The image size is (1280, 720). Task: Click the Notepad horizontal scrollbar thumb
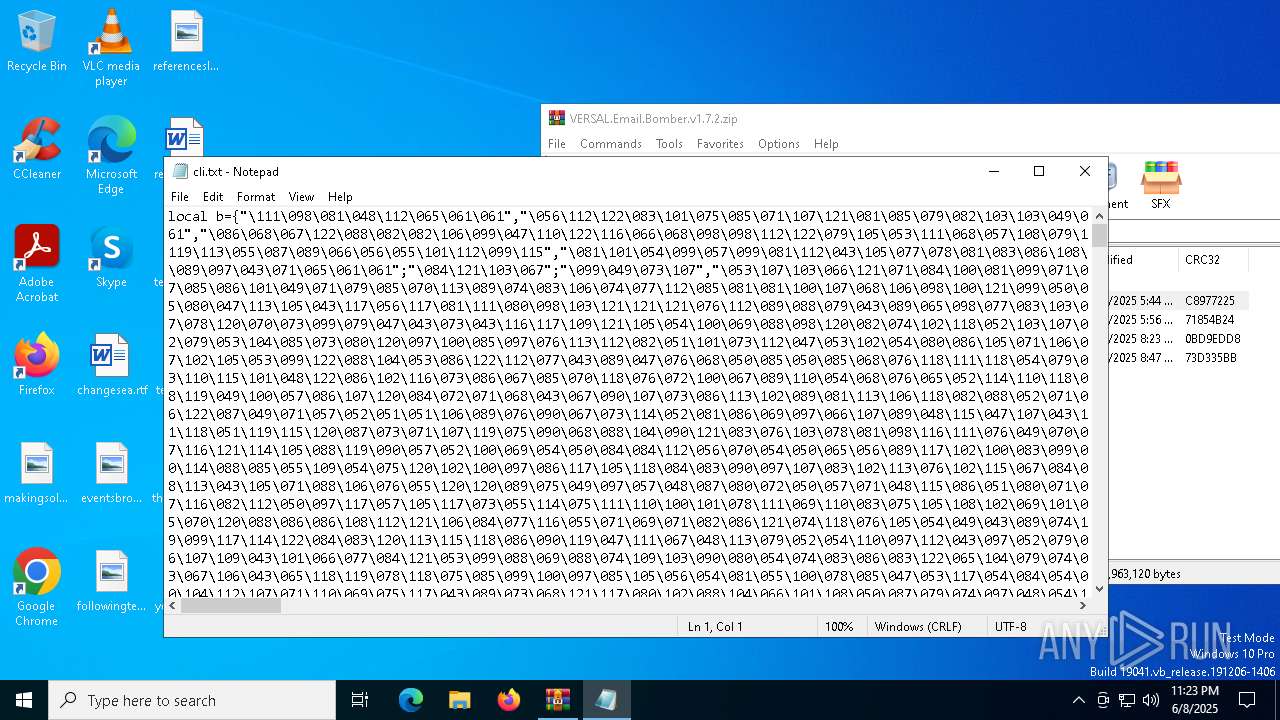coord(231,605)
